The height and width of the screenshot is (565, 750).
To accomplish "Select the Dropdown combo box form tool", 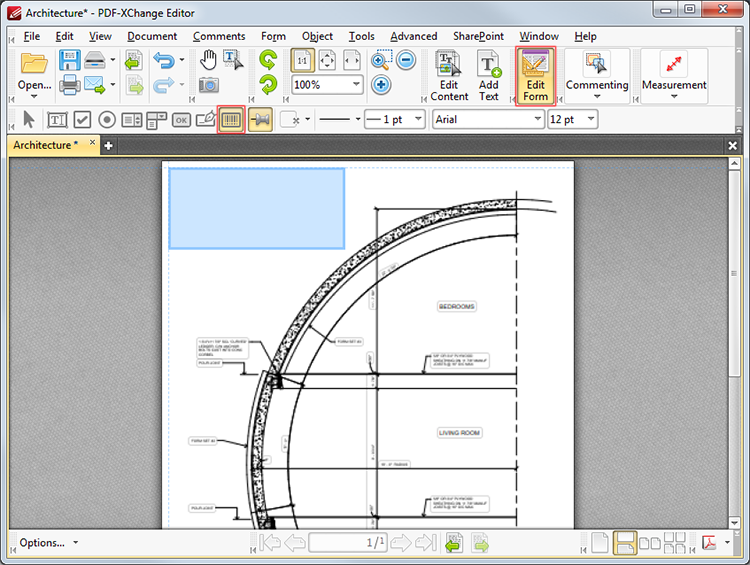I will click(156, 120).
